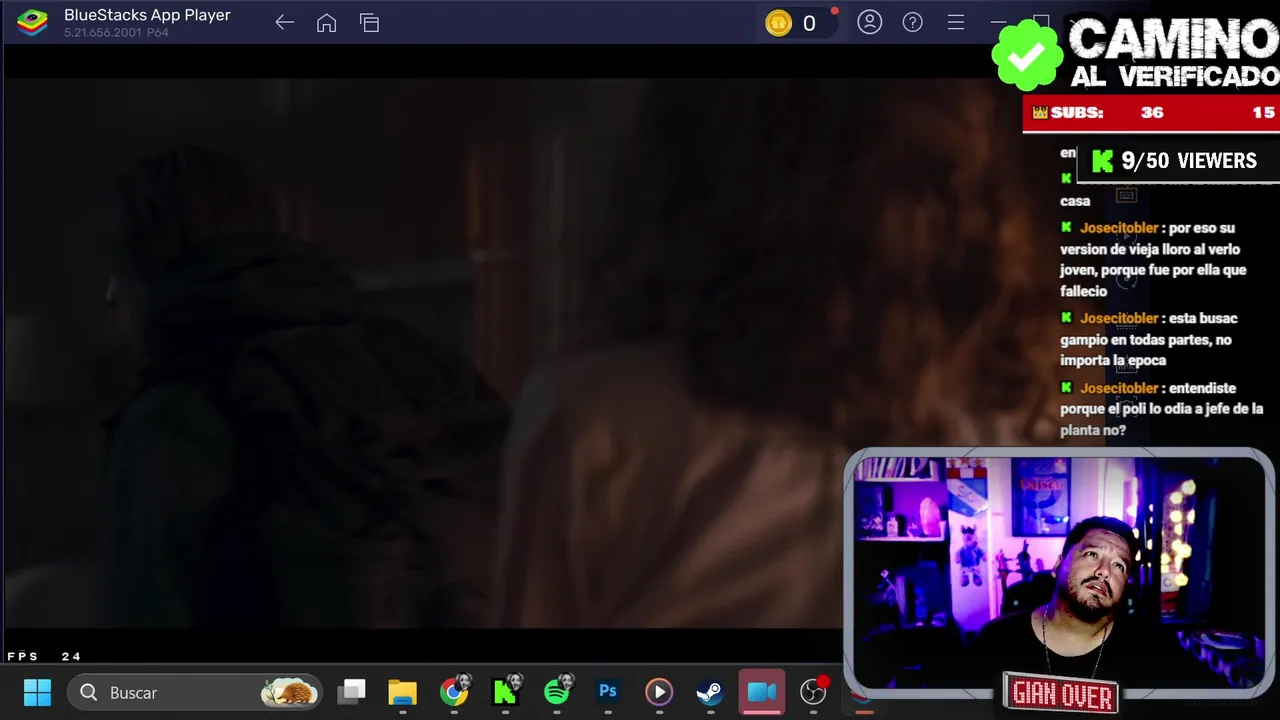This screenshot has width=1280, height=720.
Task: Click the Buscar taskbar search box
Action: [195, 692]
